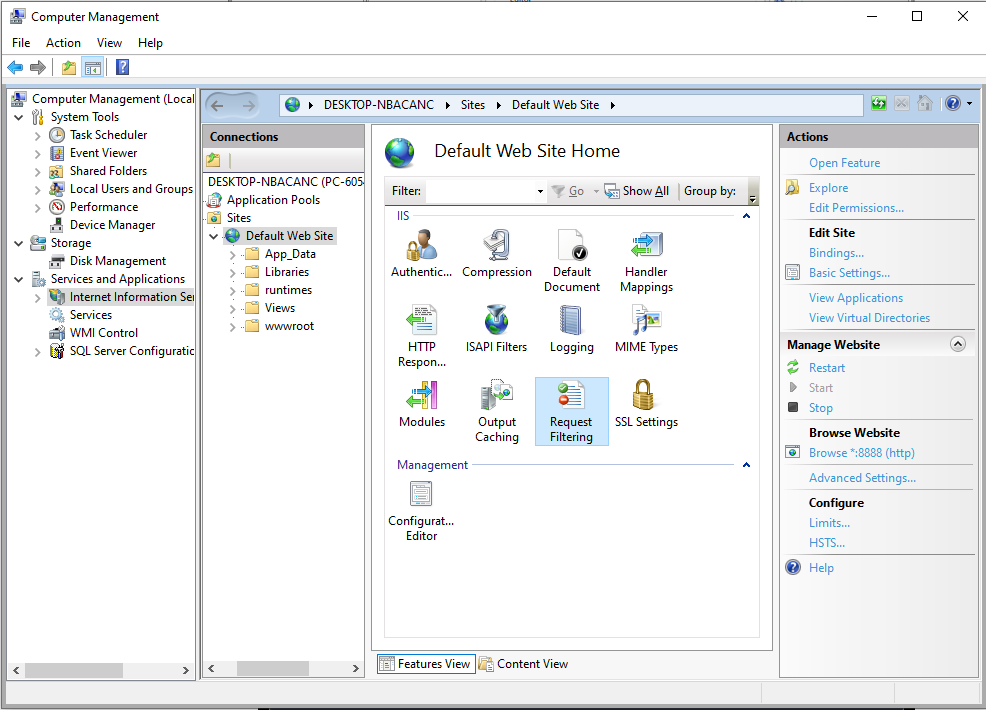986x710 pixels.
Task: Click Advanced Settings... link
Action: (x=862, y=478)
